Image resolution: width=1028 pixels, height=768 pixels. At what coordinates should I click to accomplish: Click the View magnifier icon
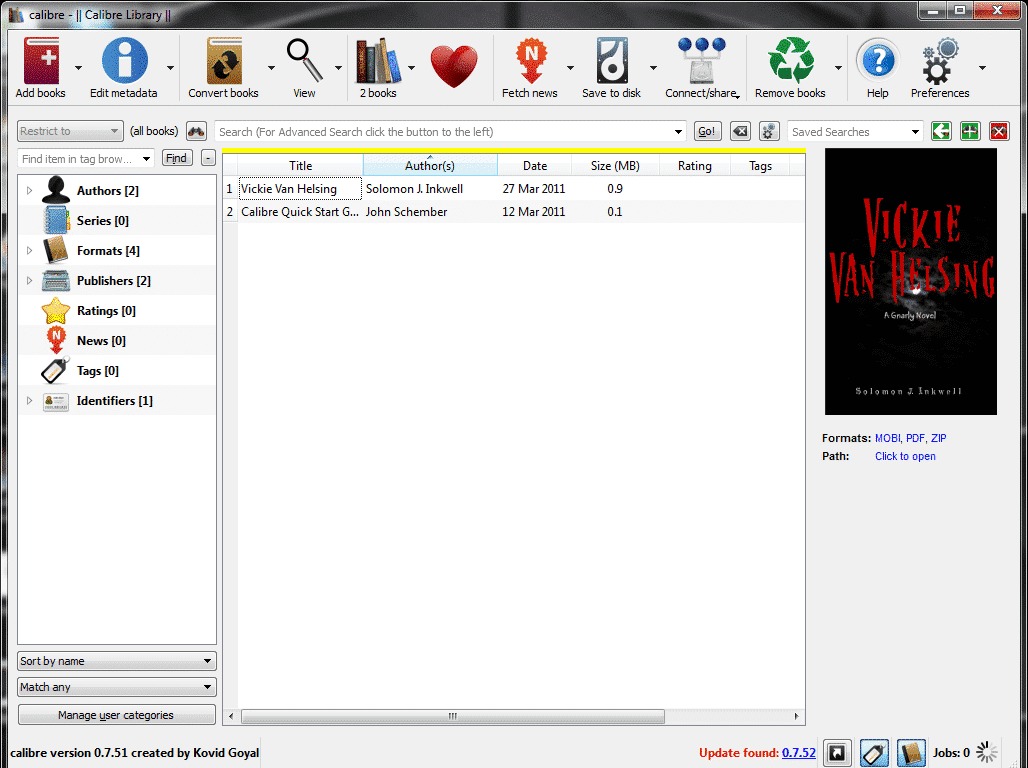tap(304, 60)
